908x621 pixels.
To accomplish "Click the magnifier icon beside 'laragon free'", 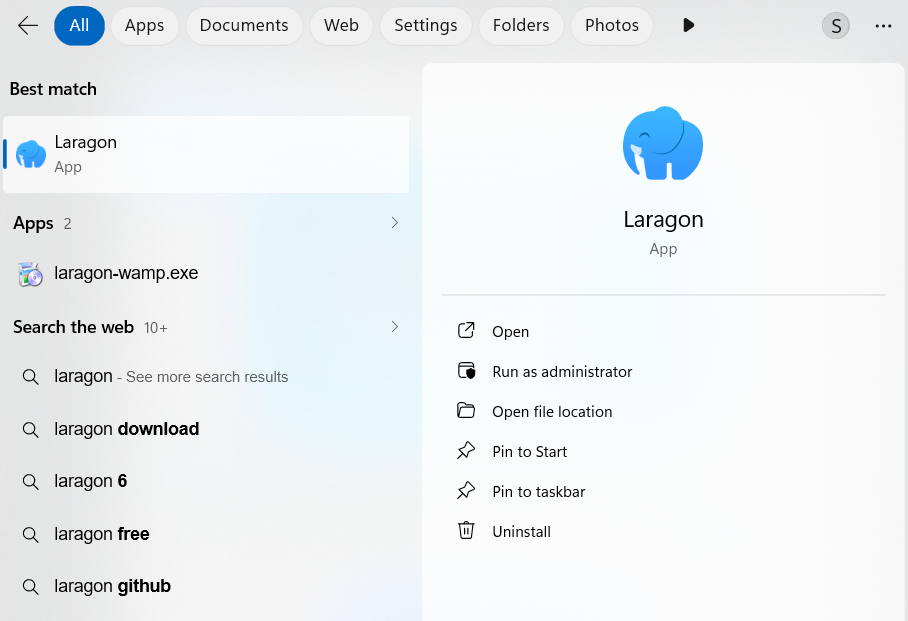I will (31, 535).
